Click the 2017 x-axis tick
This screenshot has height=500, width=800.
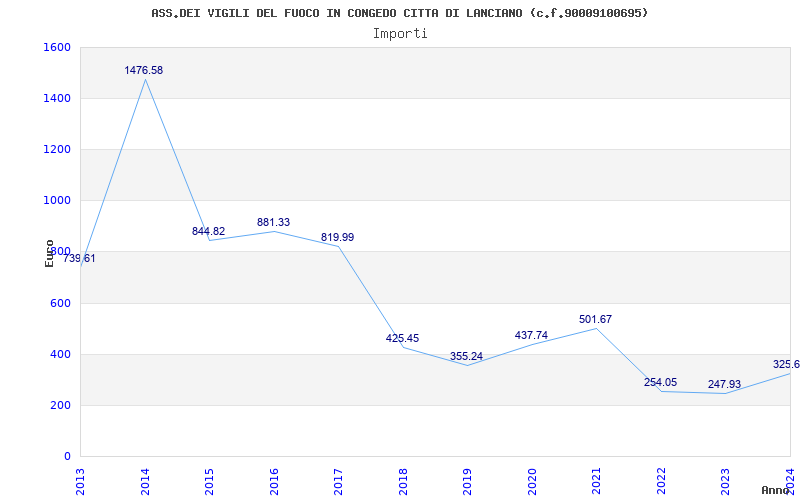click(339, 481)
